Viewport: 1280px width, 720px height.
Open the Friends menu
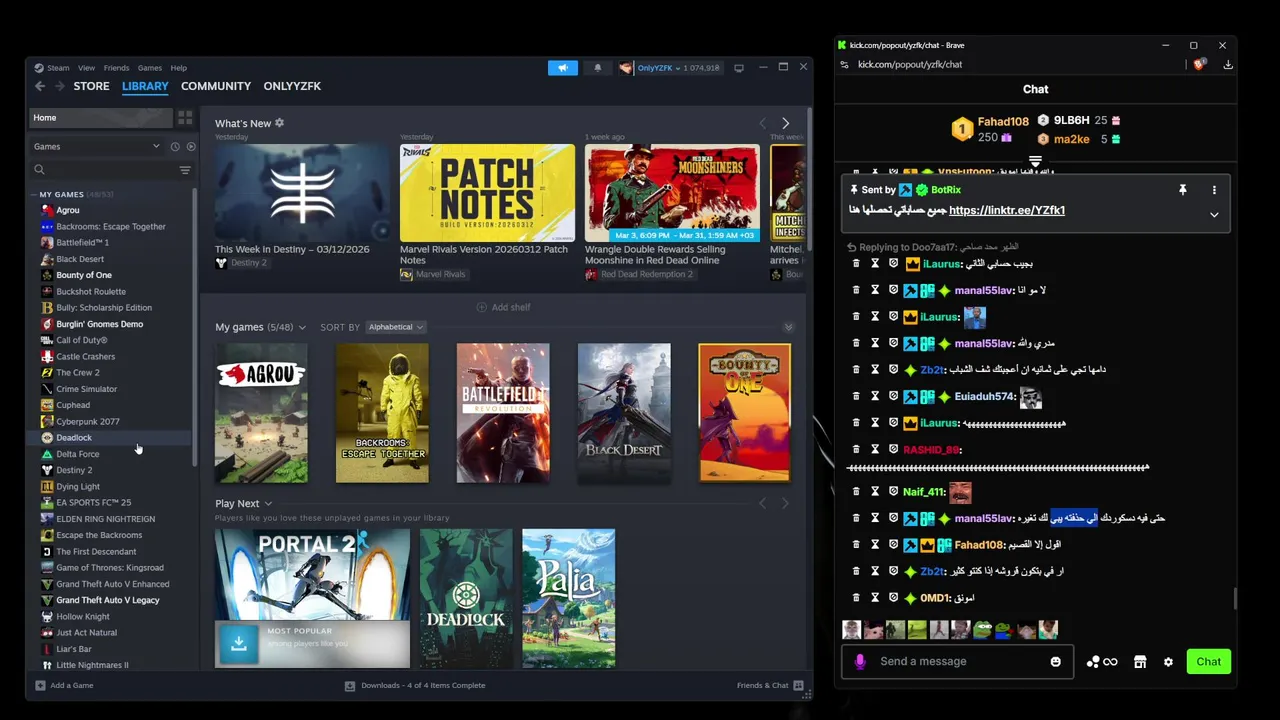point(116,68)
